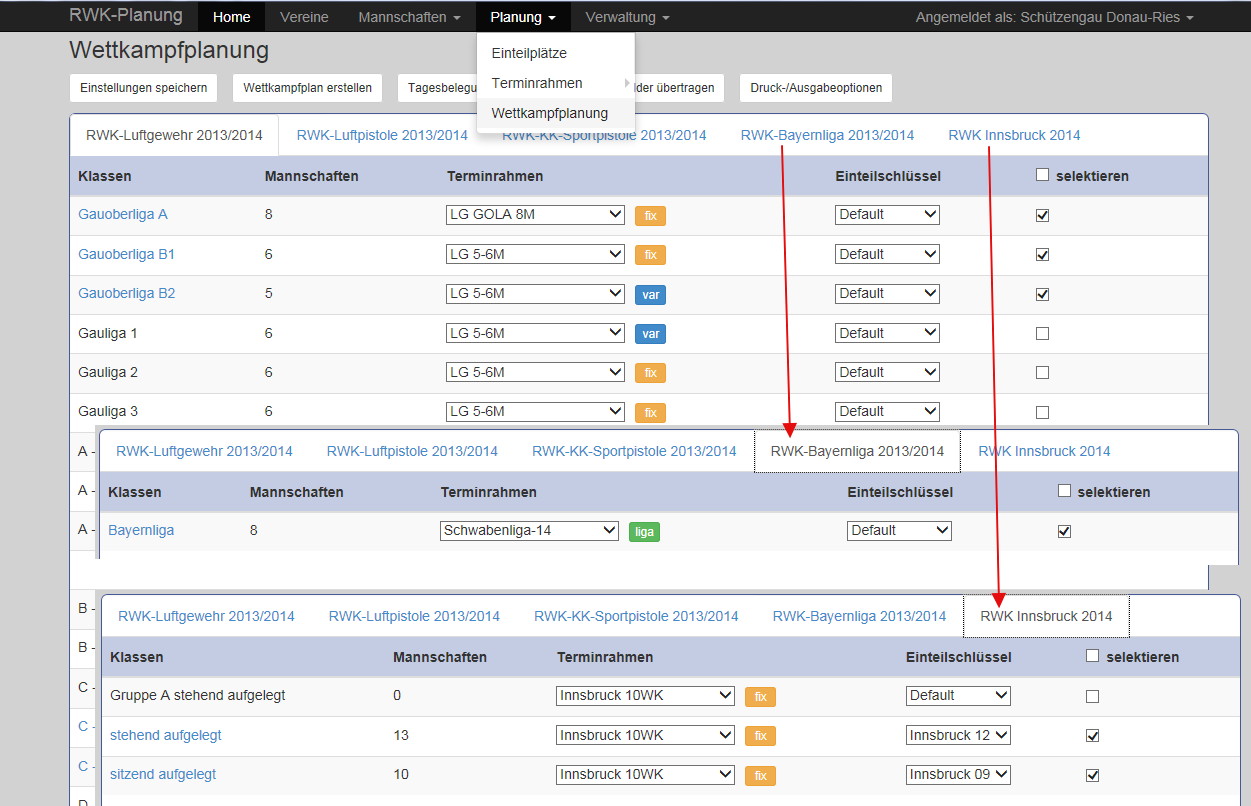The height and width of the screenshot is (806, 1251).
Task: Click the fix badge in Gauoberliga A row
Action: tap(650, 215)
